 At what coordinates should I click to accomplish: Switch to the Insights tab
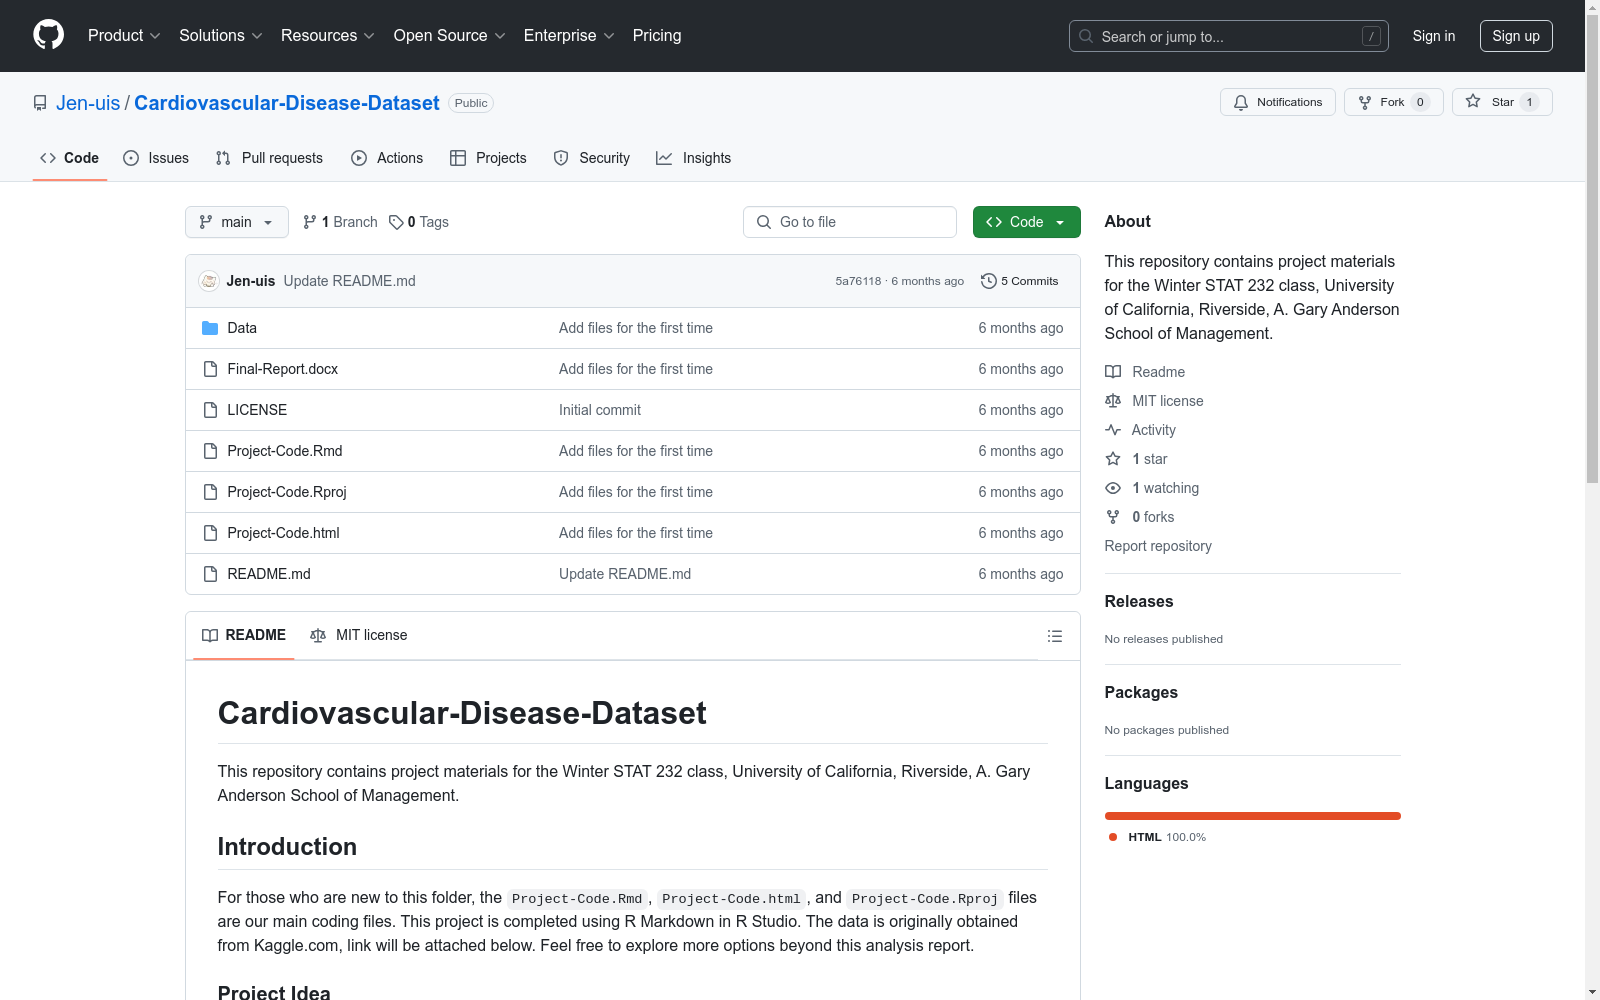click(x=706, y=158)
